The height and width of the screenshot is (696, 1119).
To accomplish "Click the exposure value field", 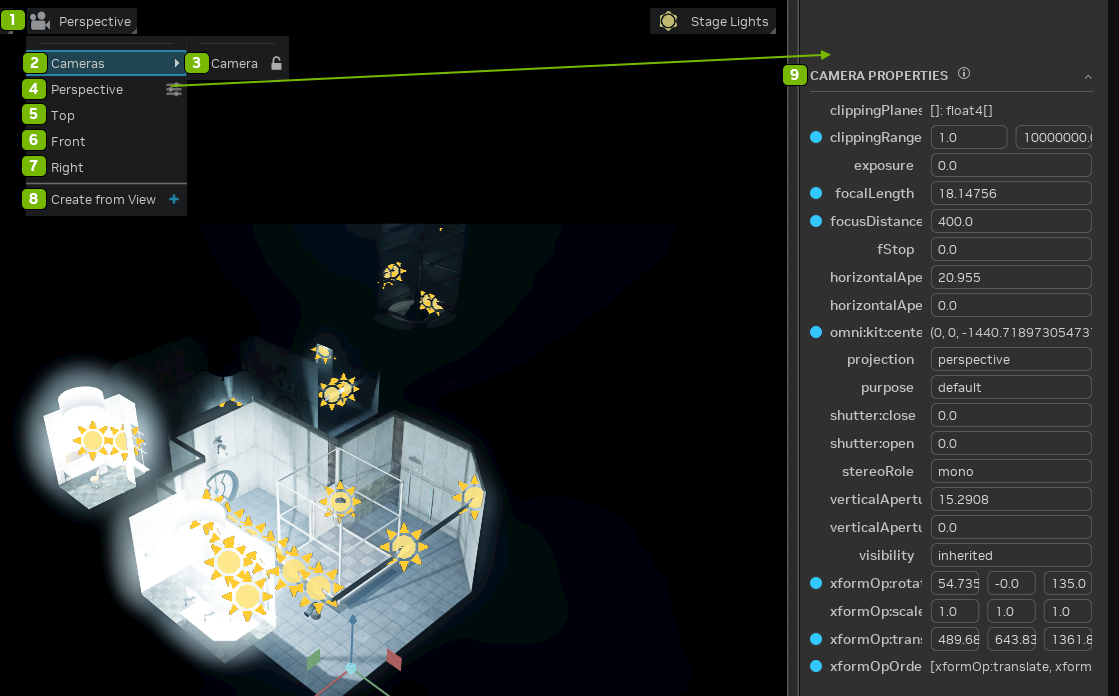I will click(1010, 165).
